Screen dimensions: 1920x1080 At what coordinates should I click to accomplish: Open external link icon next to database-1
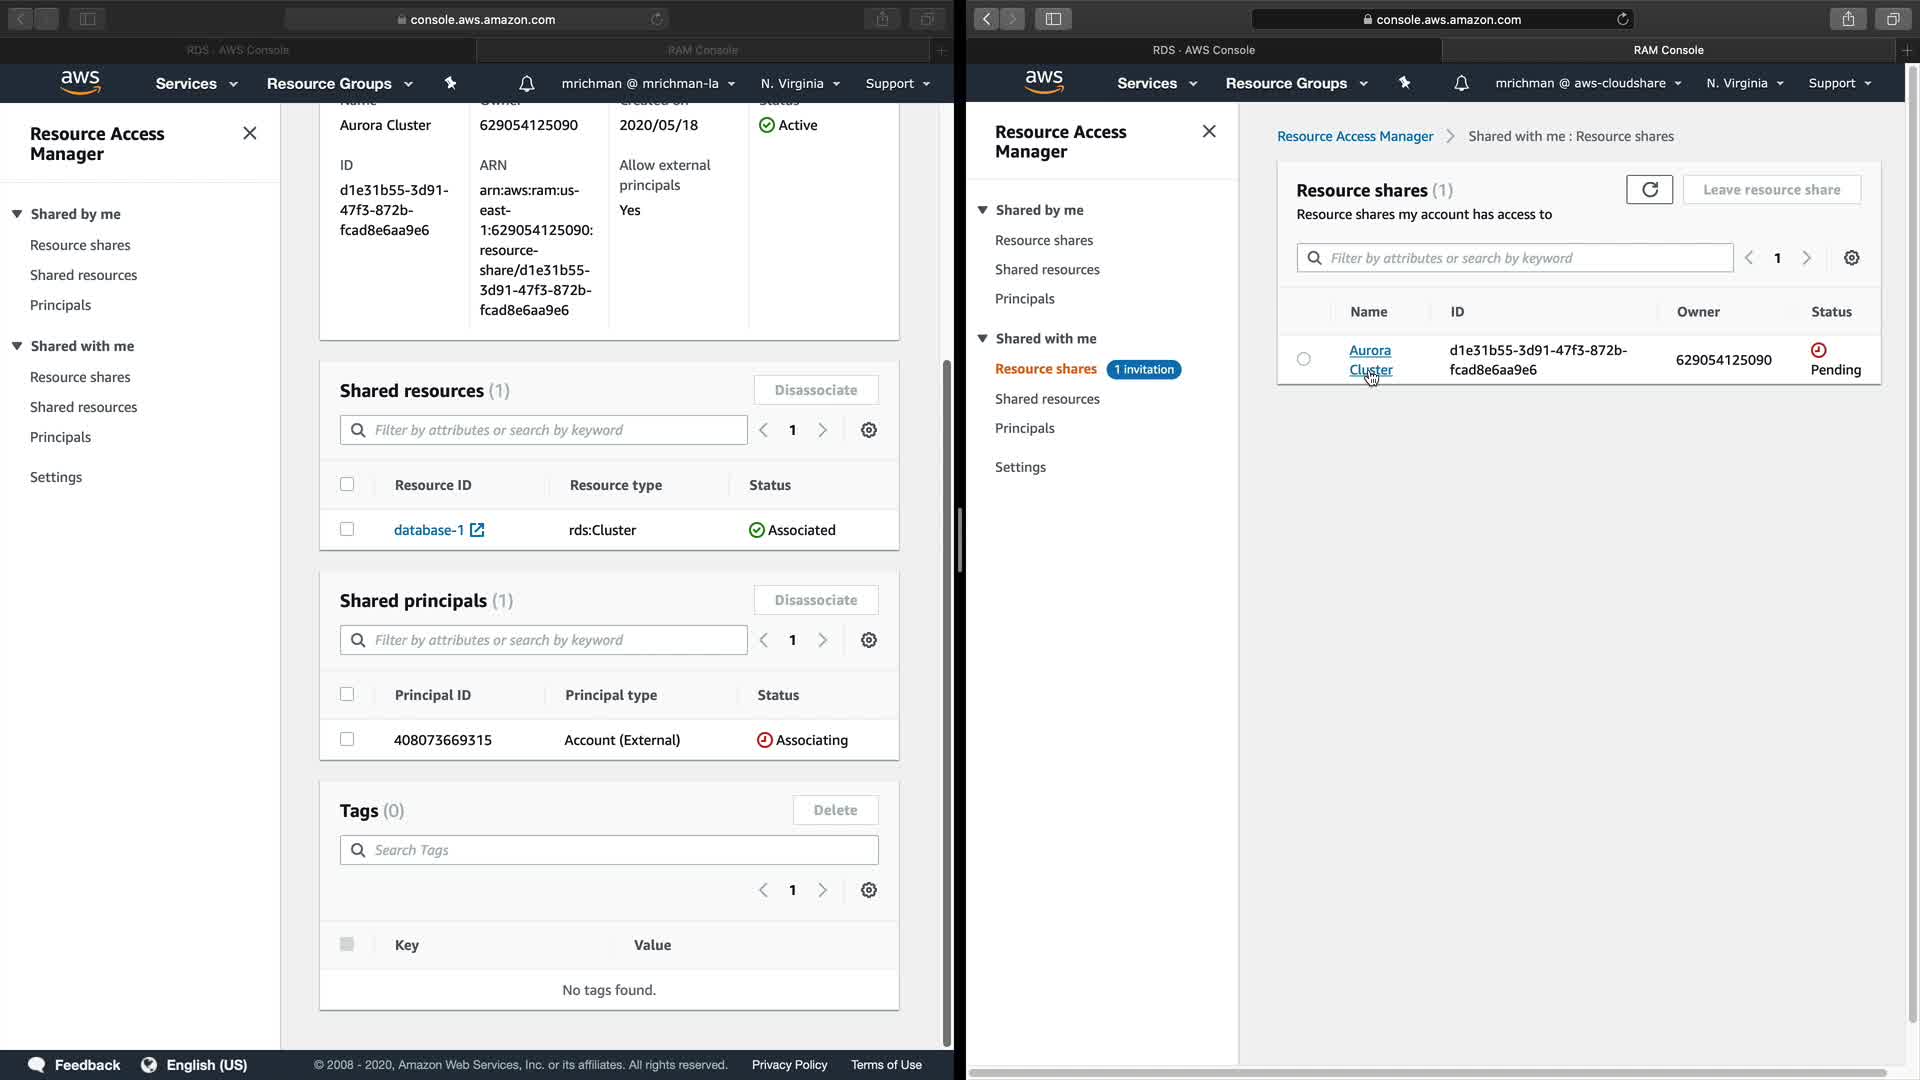[x=477, y=530]
